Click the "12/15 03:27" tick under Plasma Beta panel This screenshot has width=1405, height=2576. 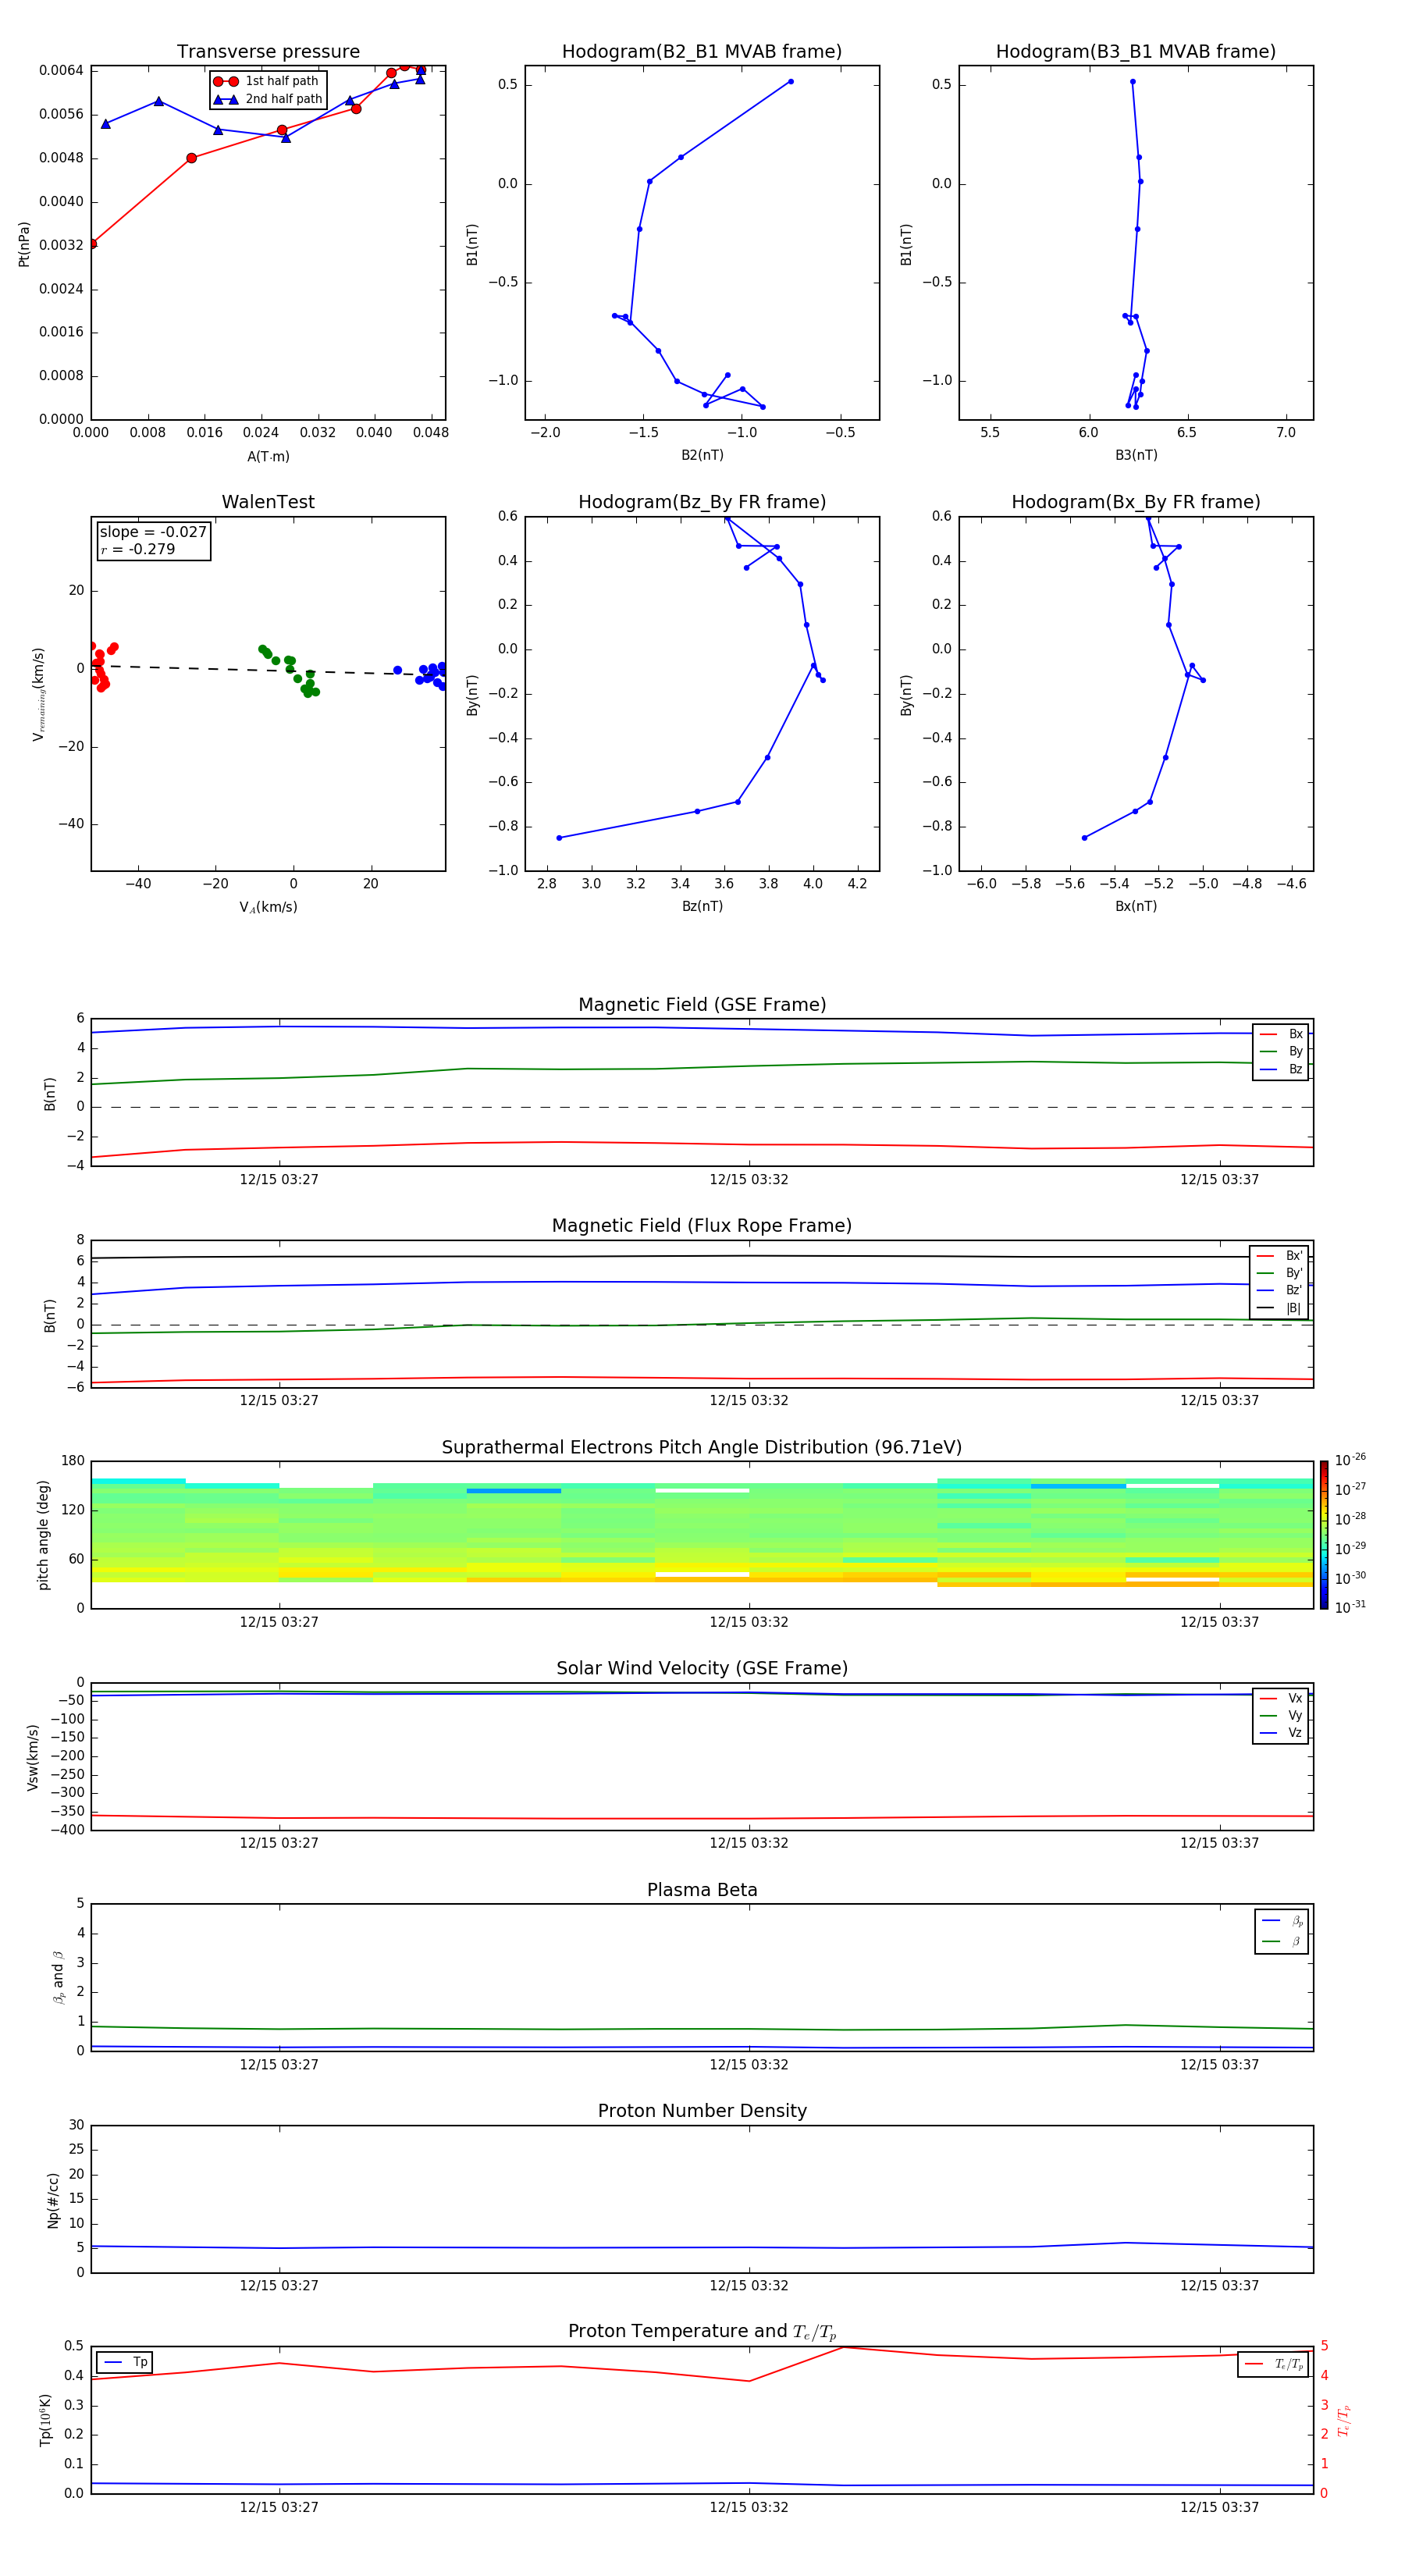coord(279,2065)
